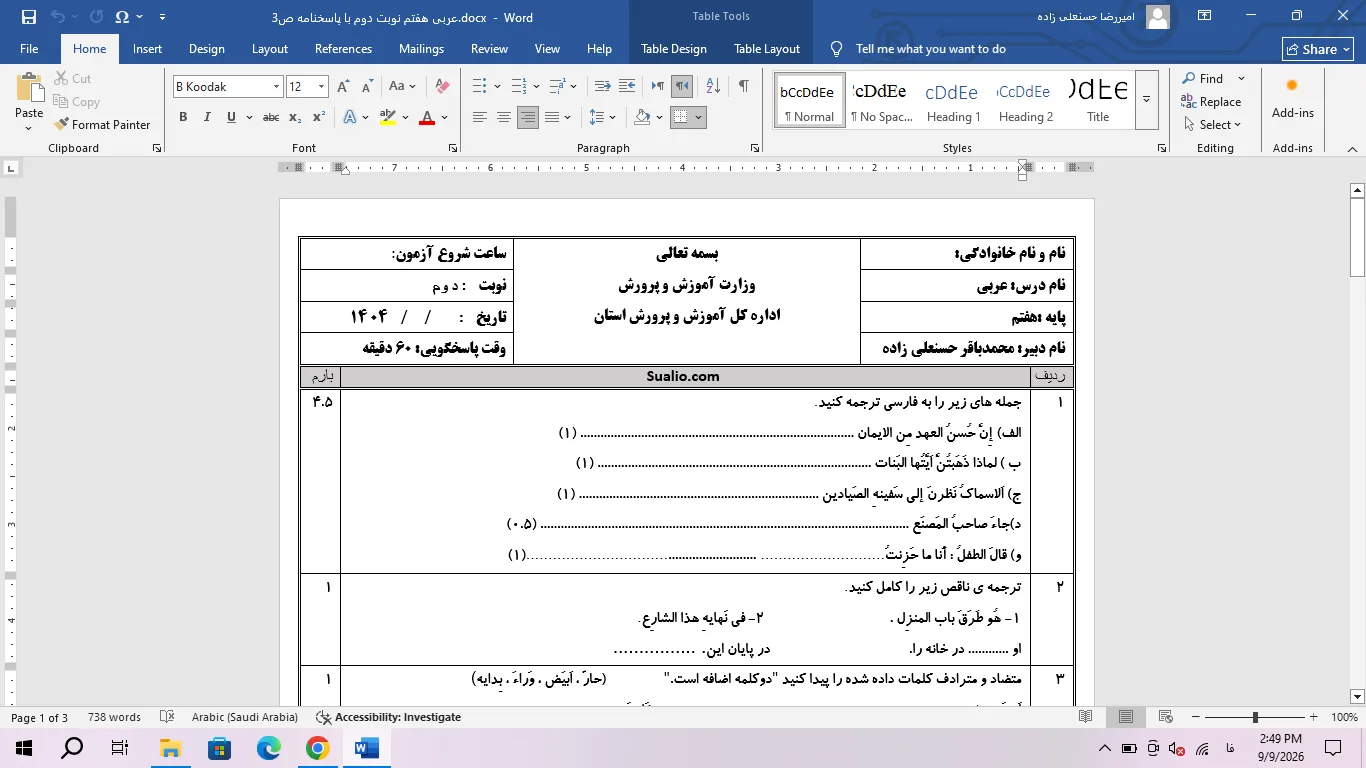Viewport: 1366px width, 768px height.
Task: Open the Add-ins icon
Action: pyautogui.click(x=1292, y=98)
